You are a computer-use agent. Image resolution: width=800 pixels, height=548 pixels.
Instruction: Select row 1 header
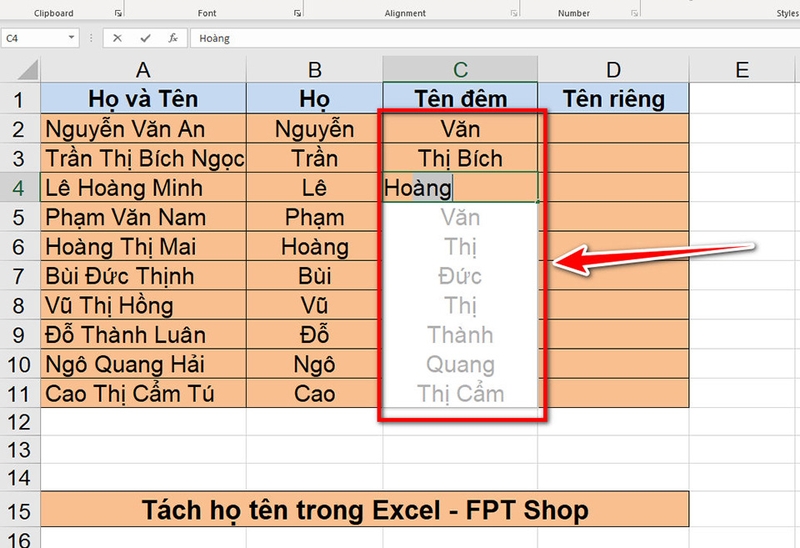pyautogui.click(x=19, y=99)
